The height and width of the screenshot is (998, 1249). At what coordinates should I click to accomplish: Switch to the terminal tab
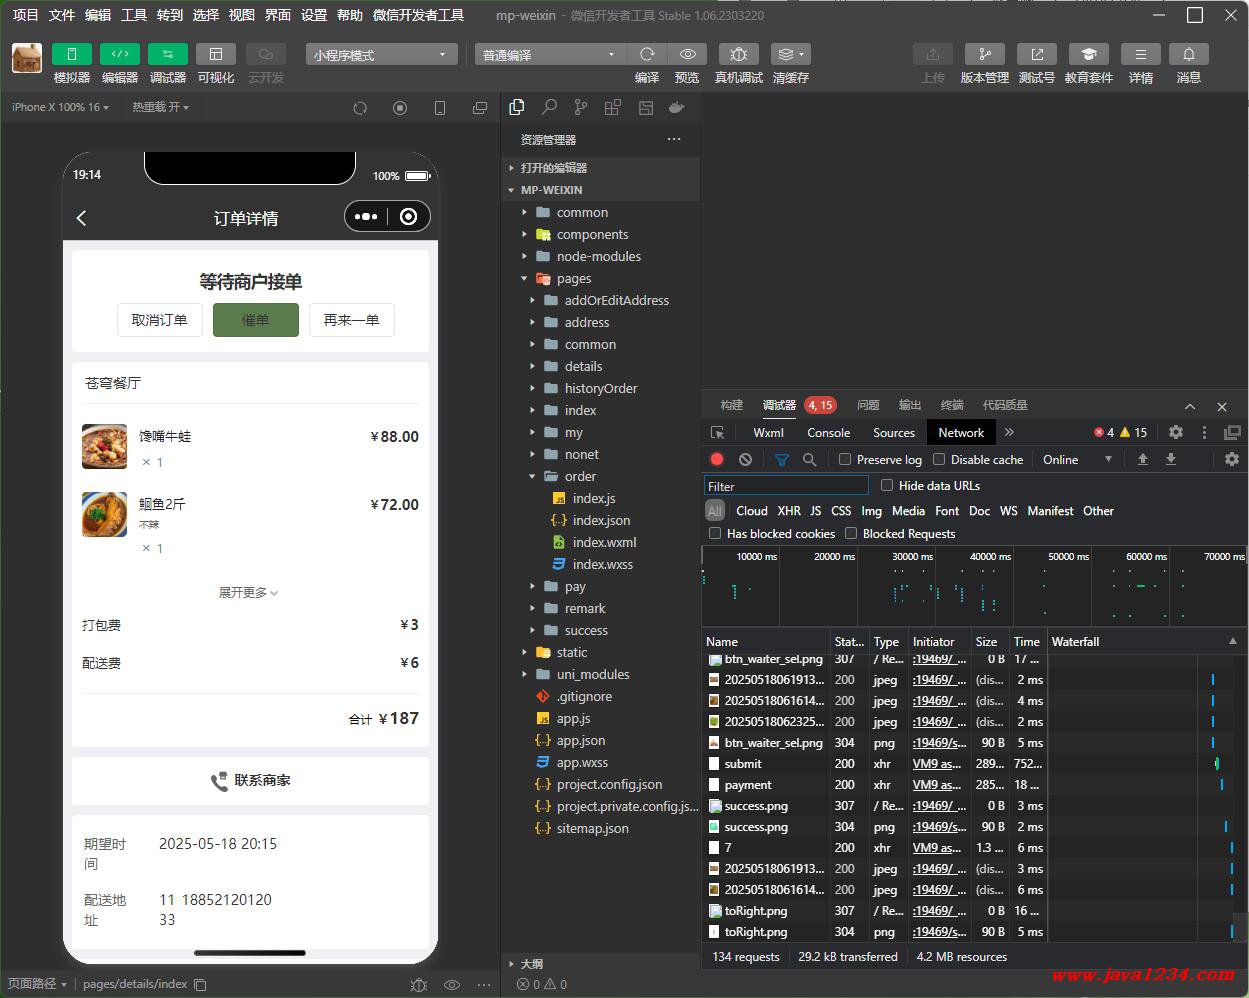(952, 405)
